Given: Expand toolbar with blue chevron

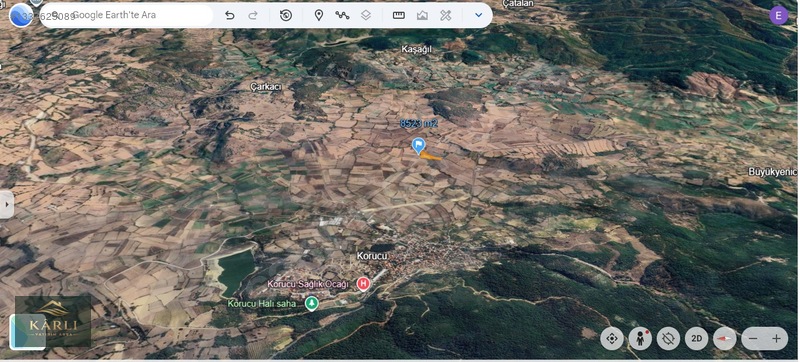Looking at the screenshot, I should [479, 15].
